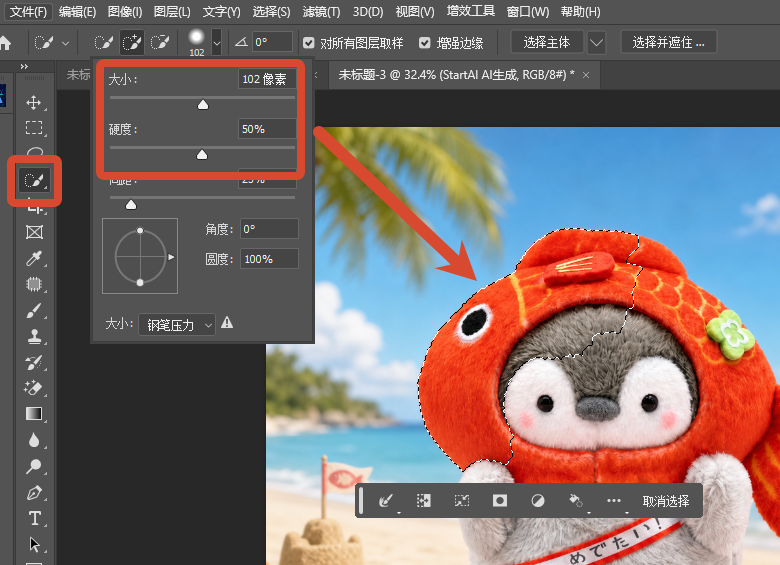Open the 图像(I) menu
780x565 pixels.
point(125,11)
